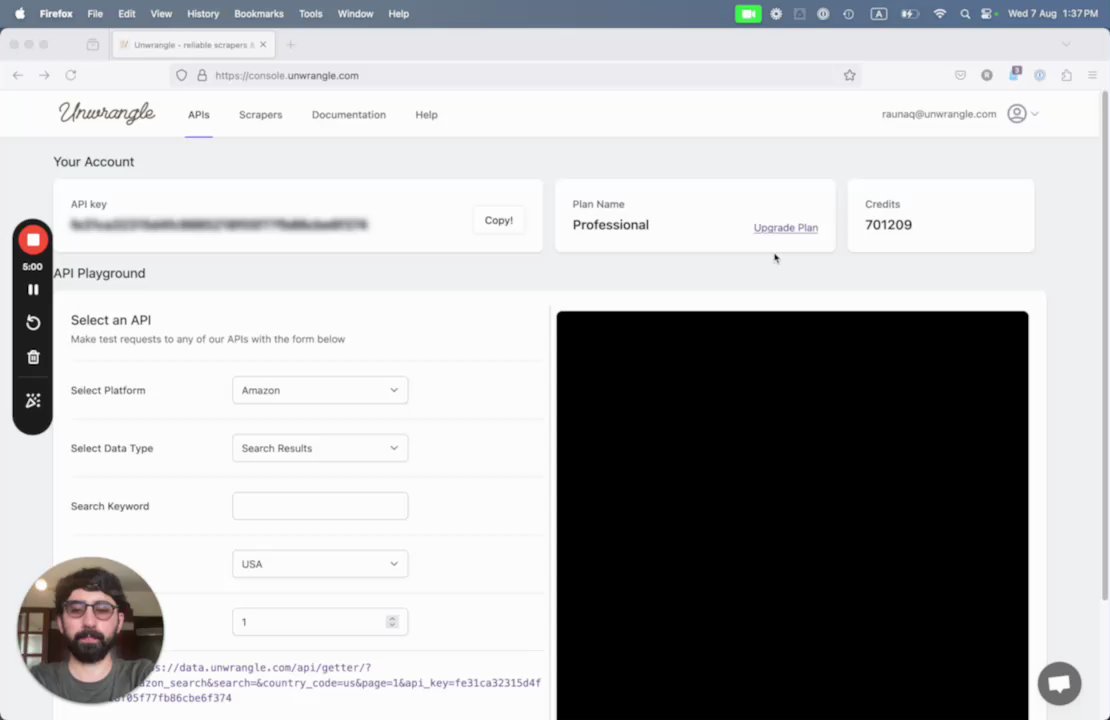
Task: Open the Apple menu
Action: 20,13
